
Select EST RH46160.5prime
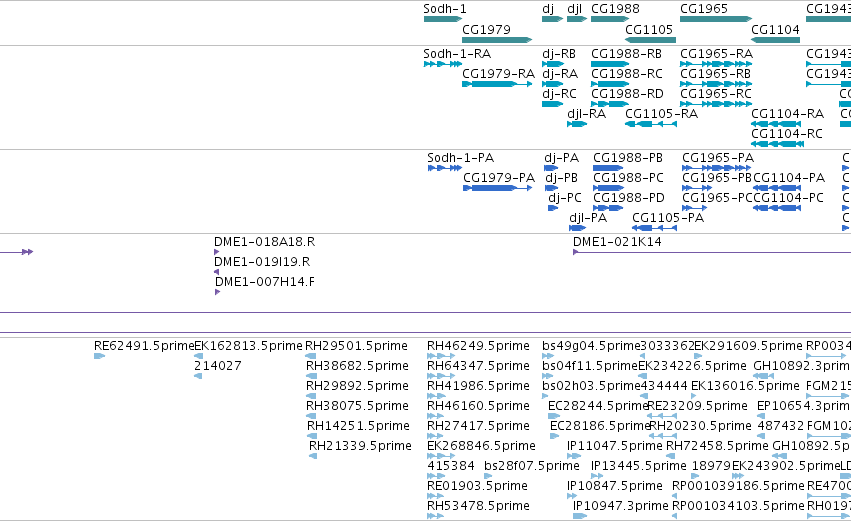tap(436, 417)
